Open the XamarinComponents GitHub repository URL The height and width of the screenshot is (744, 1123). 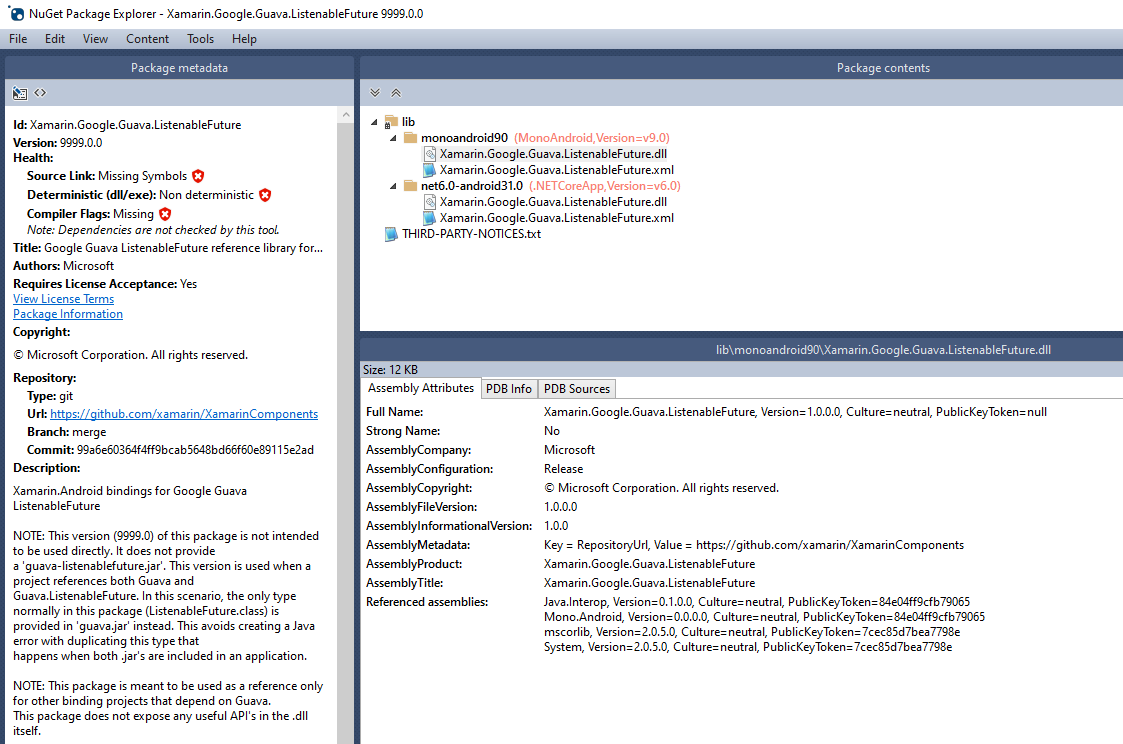tap(184, 414)
